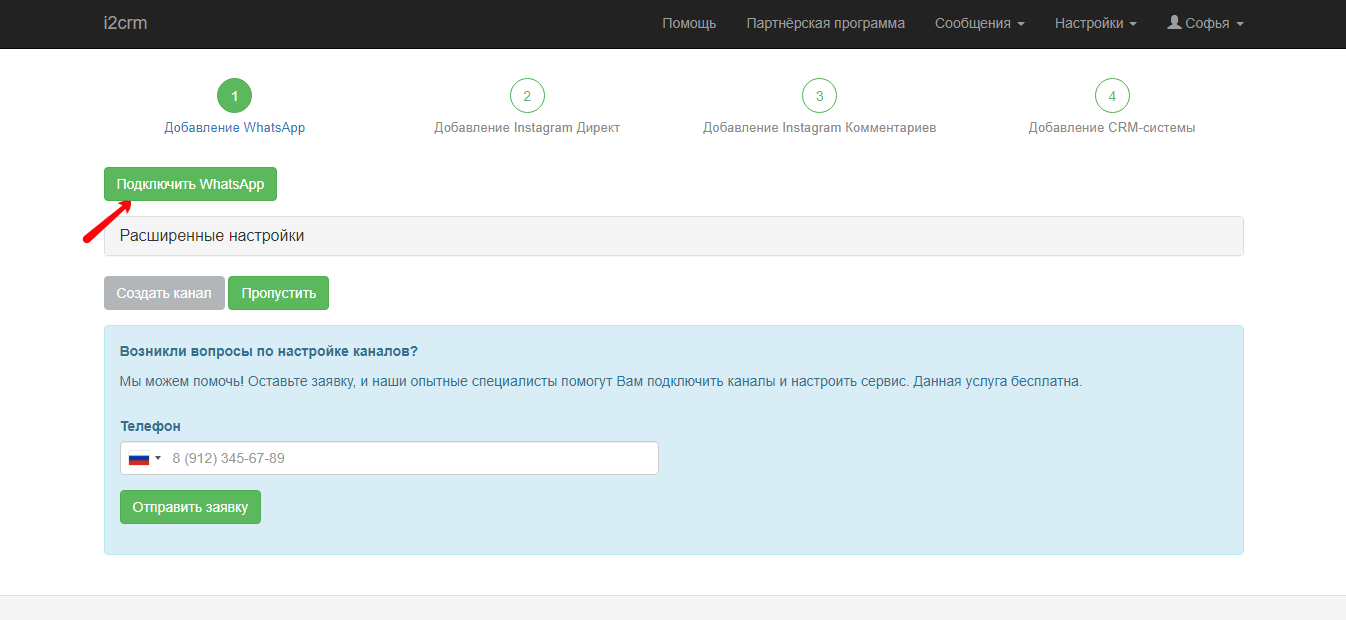Open Партнёрская программа page

coord(826,23)
